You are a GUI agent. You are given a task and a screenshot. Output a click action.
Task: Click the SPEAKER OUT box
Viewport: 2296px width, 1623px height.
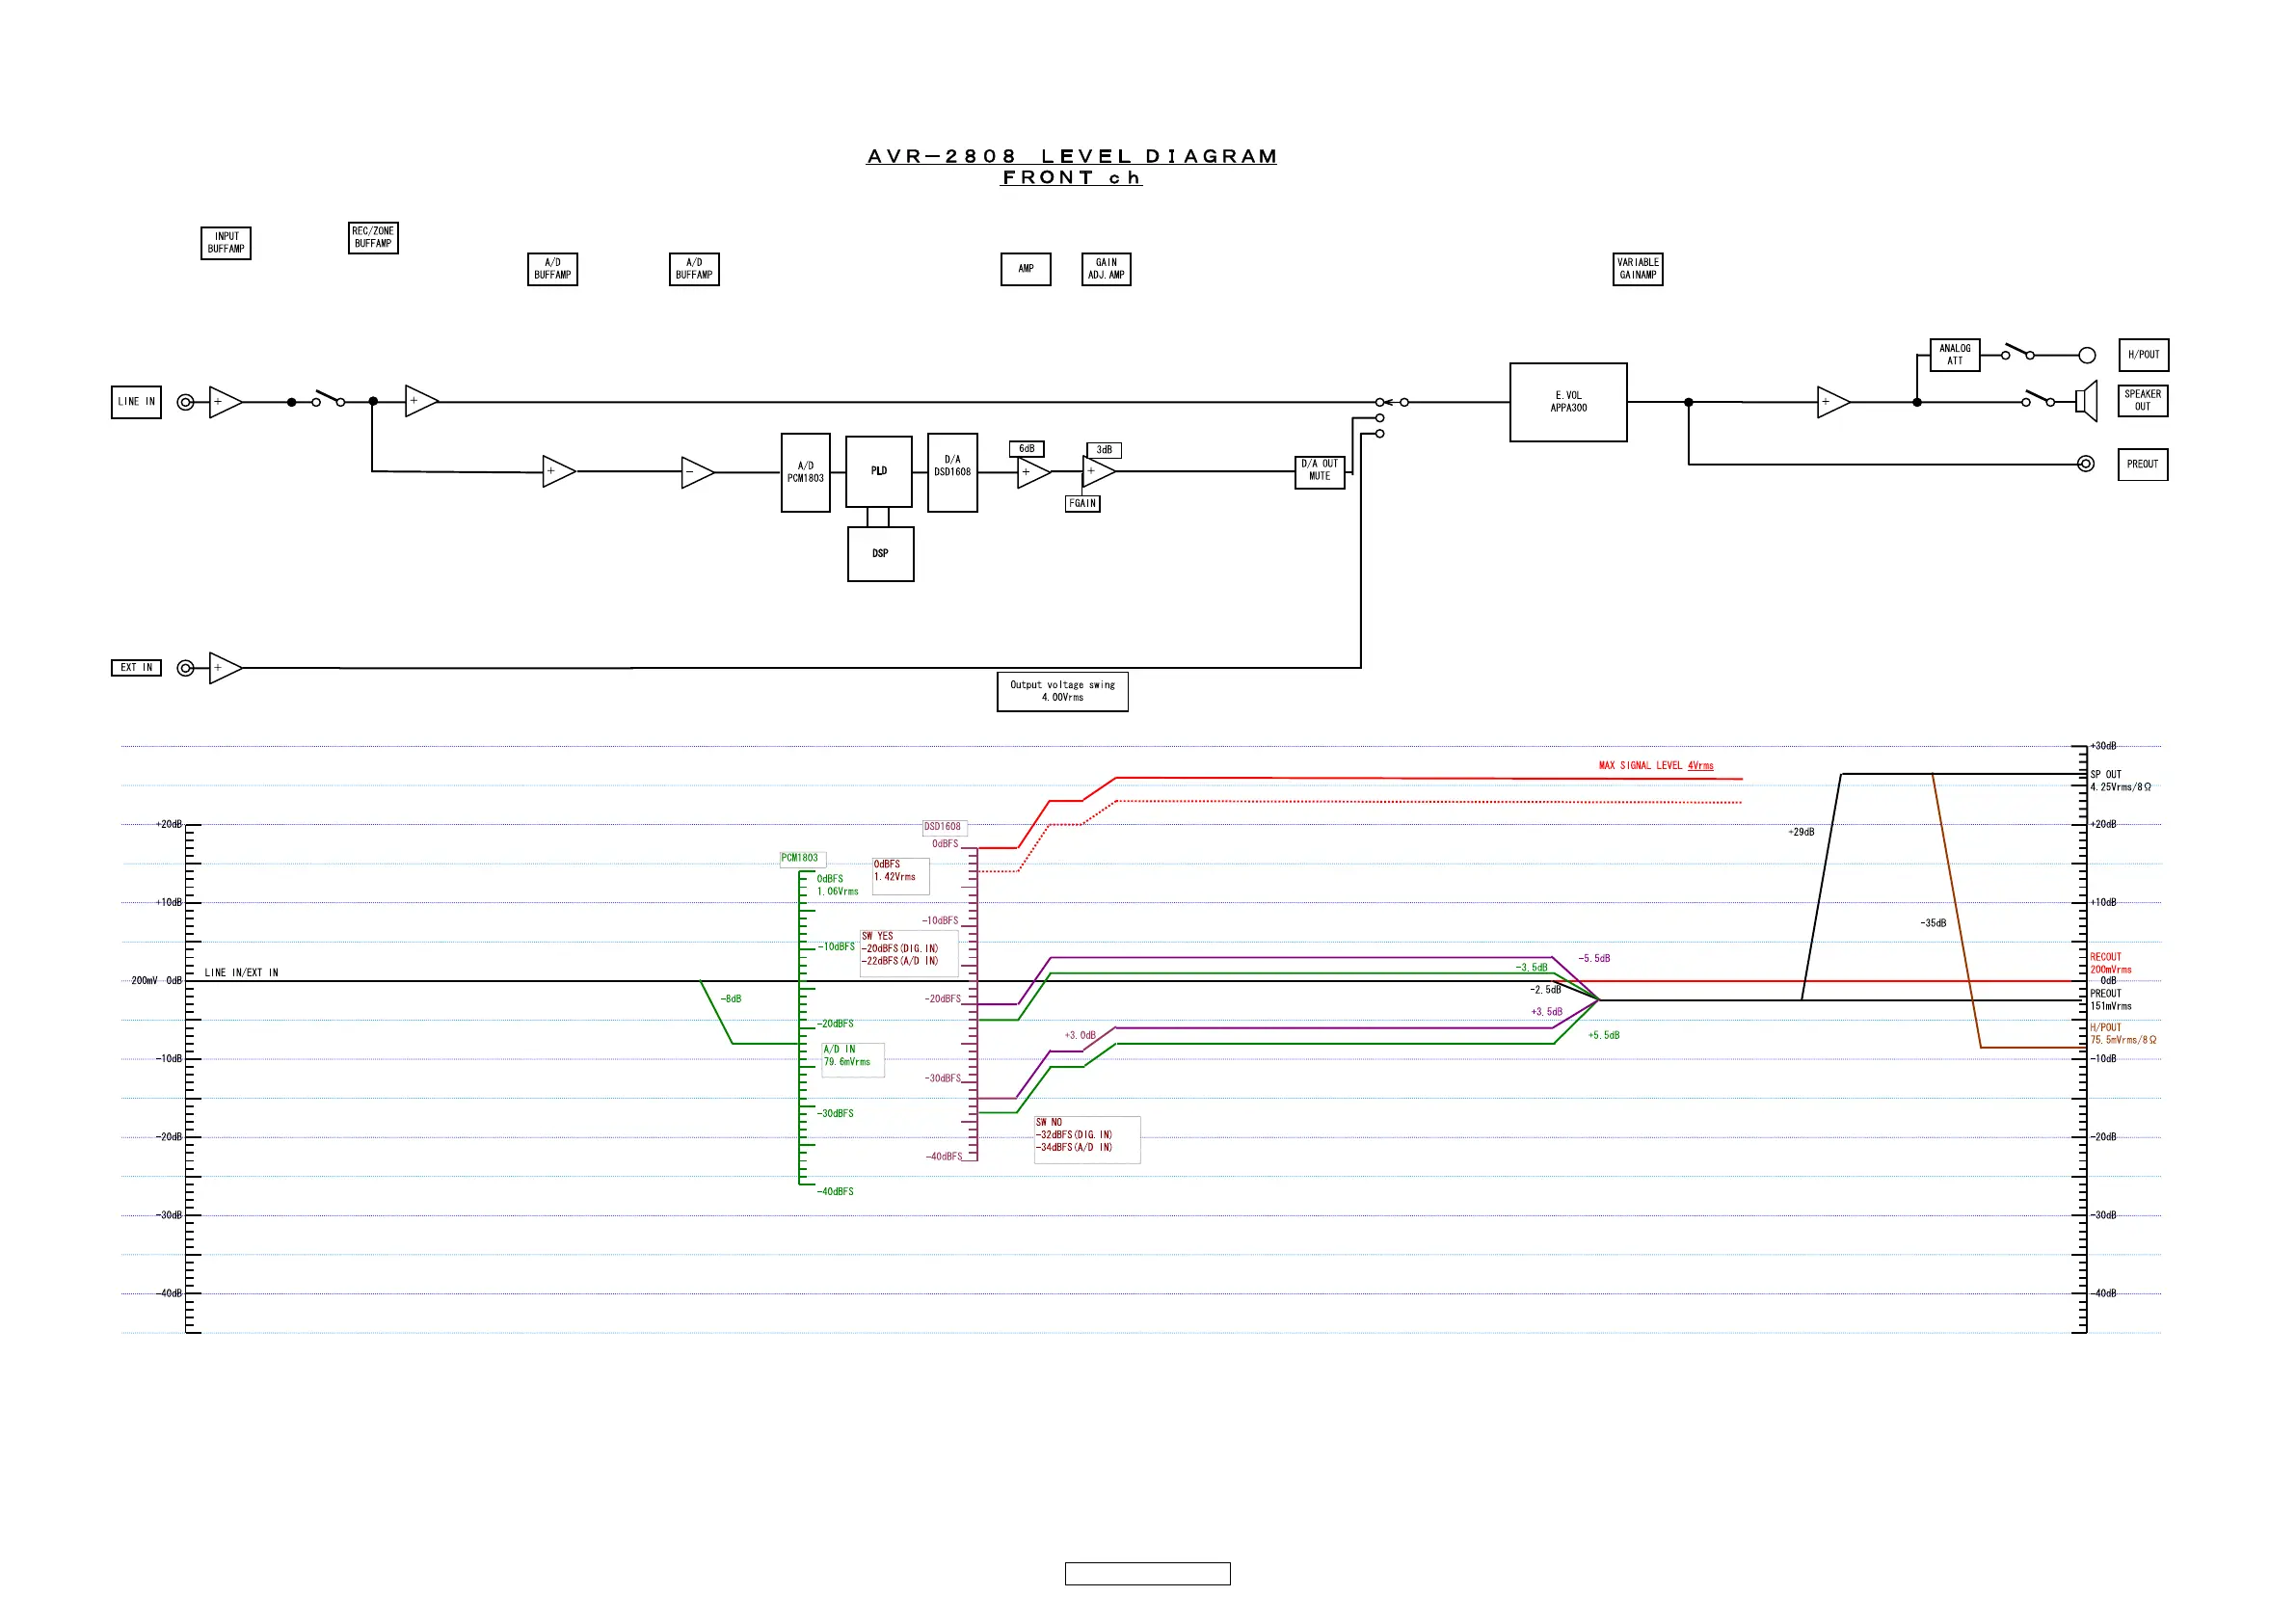click(x=2143, y=401)
